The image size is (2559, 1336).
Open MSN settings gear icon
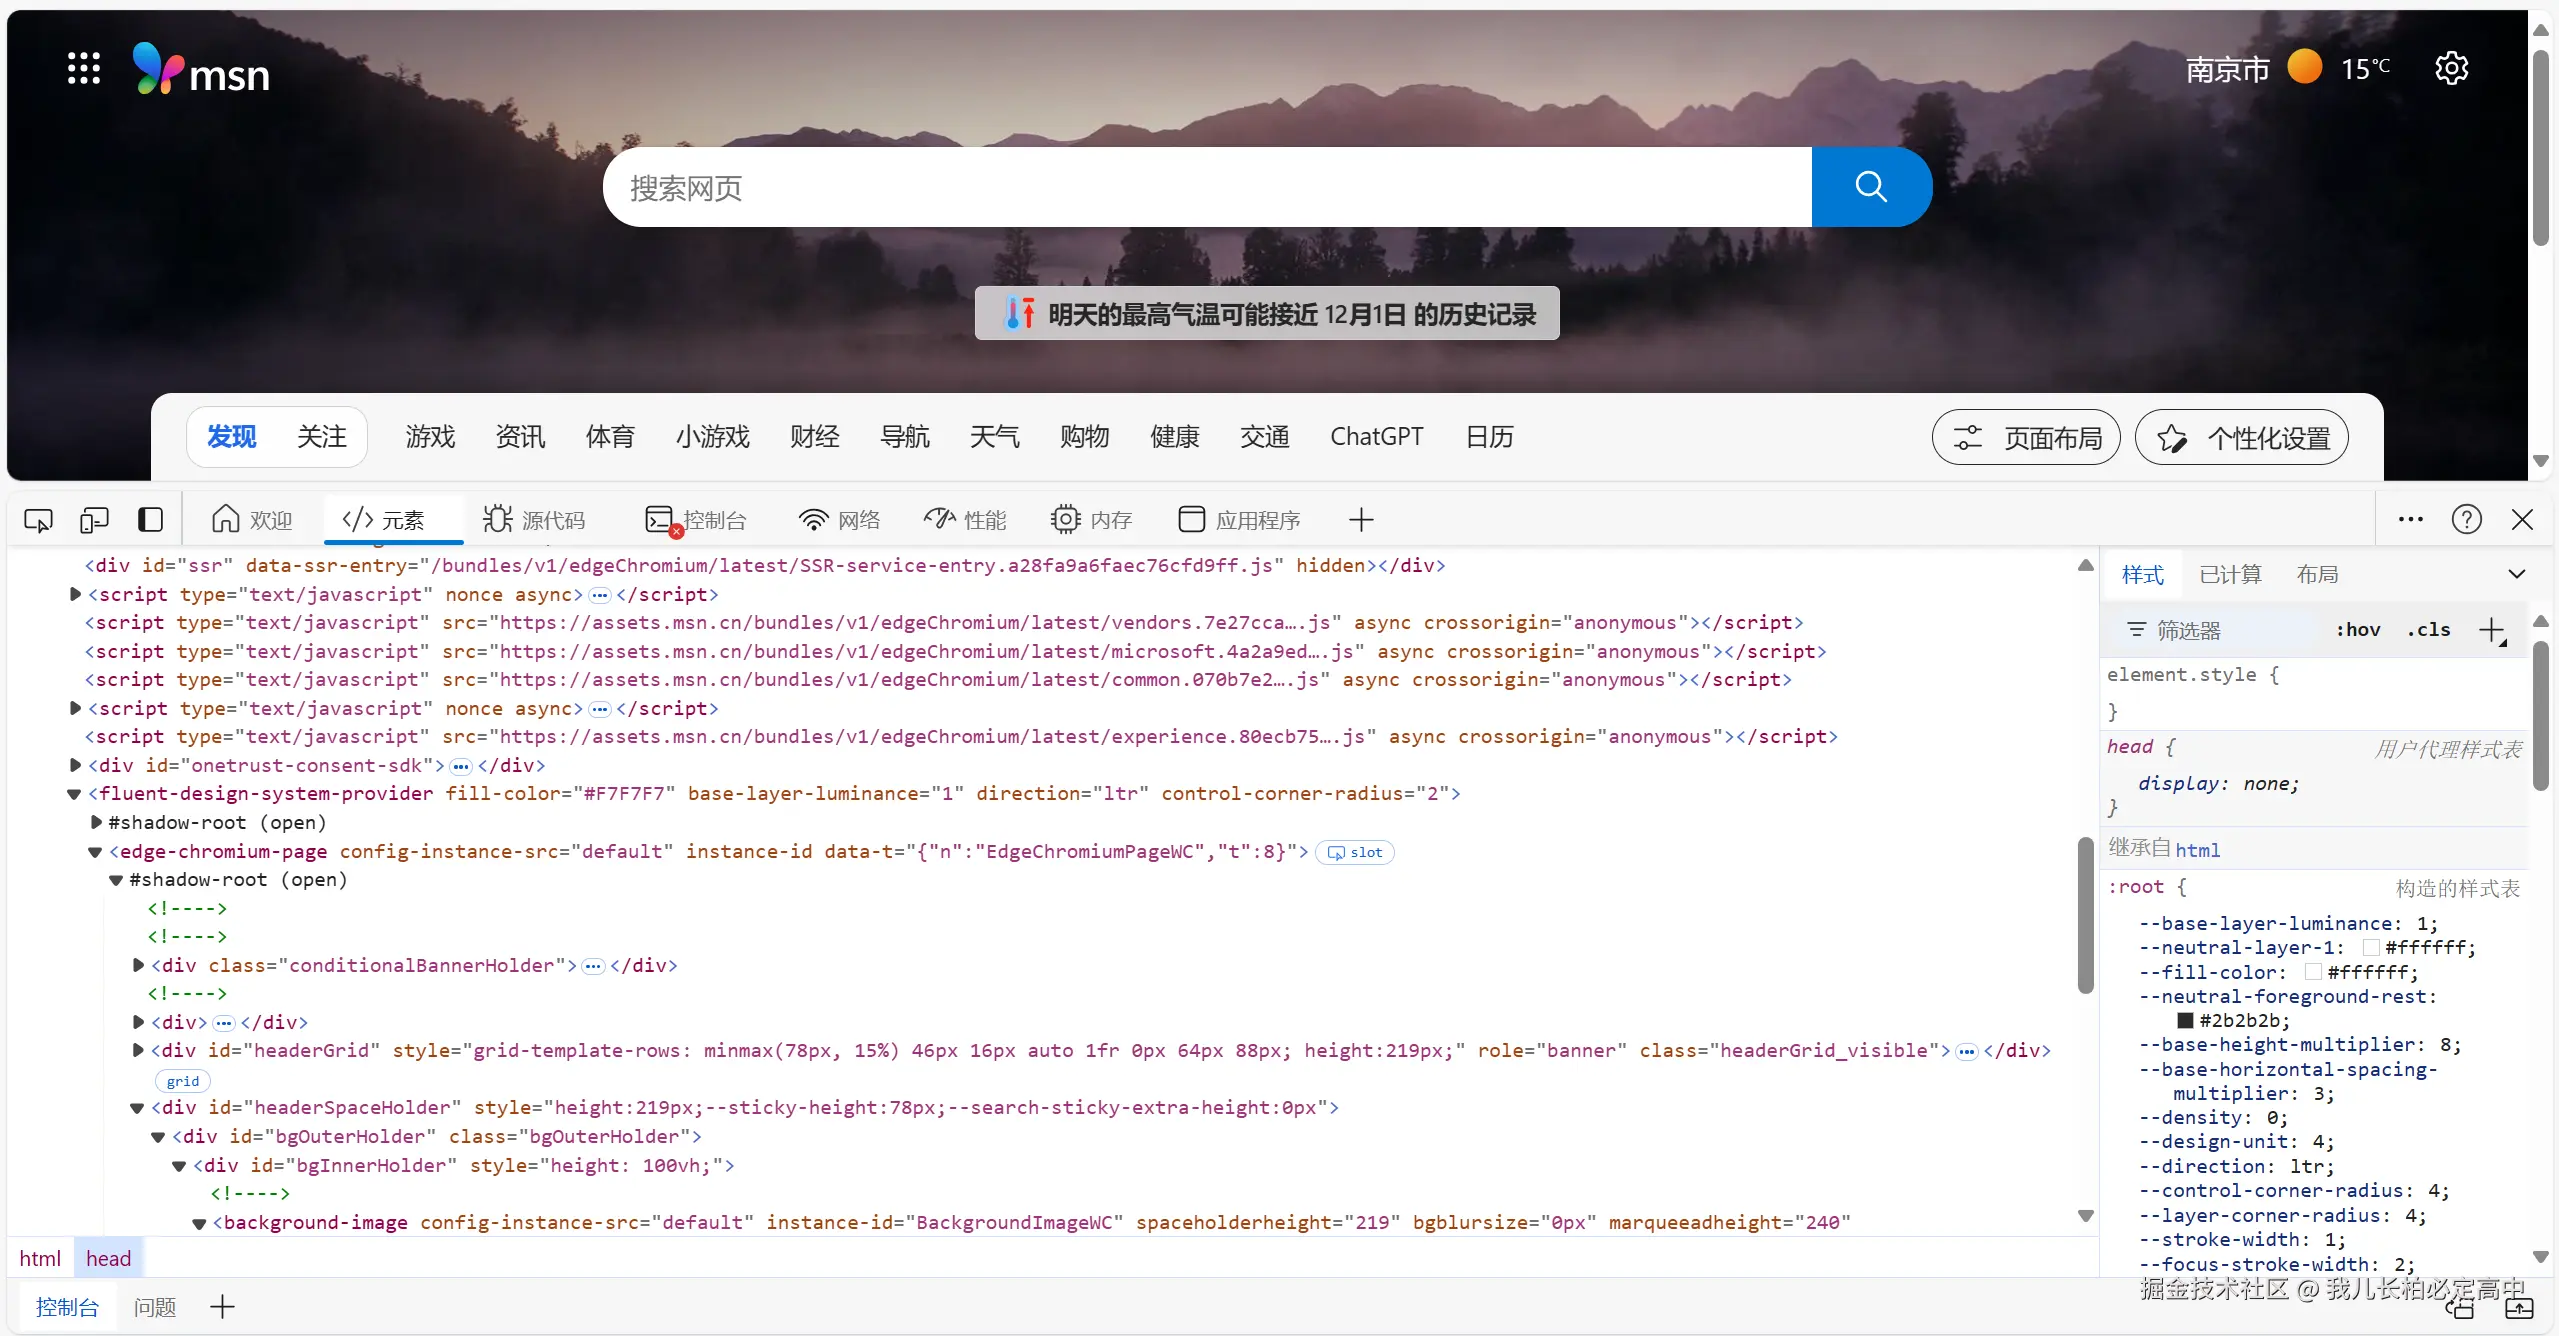pos(2451,68)
